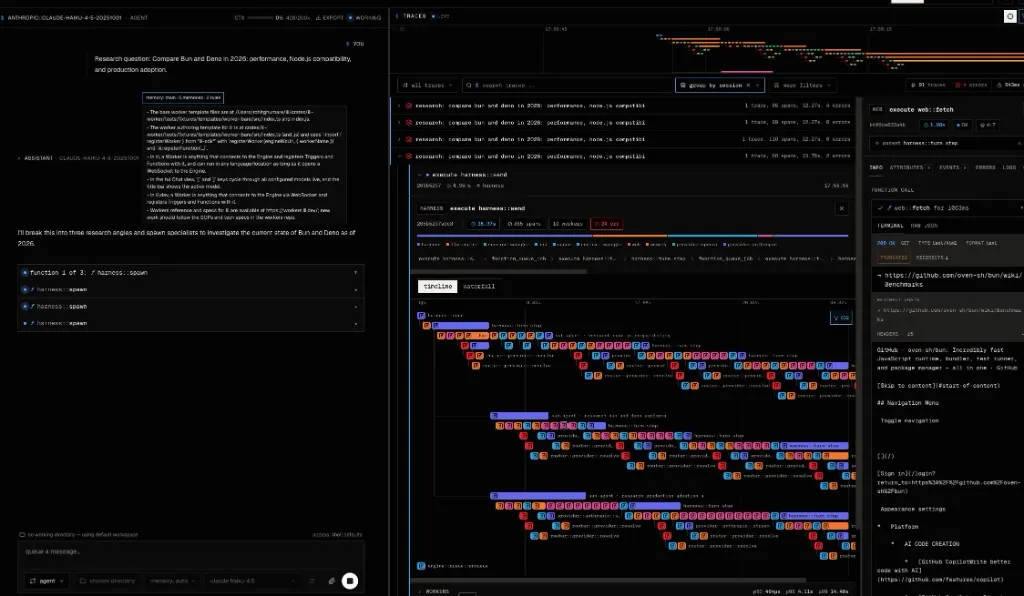This screenshot has width=1024, height=596.
Task: Open the claude haiku 4.5 model dropdown
Action: (252, 581)
